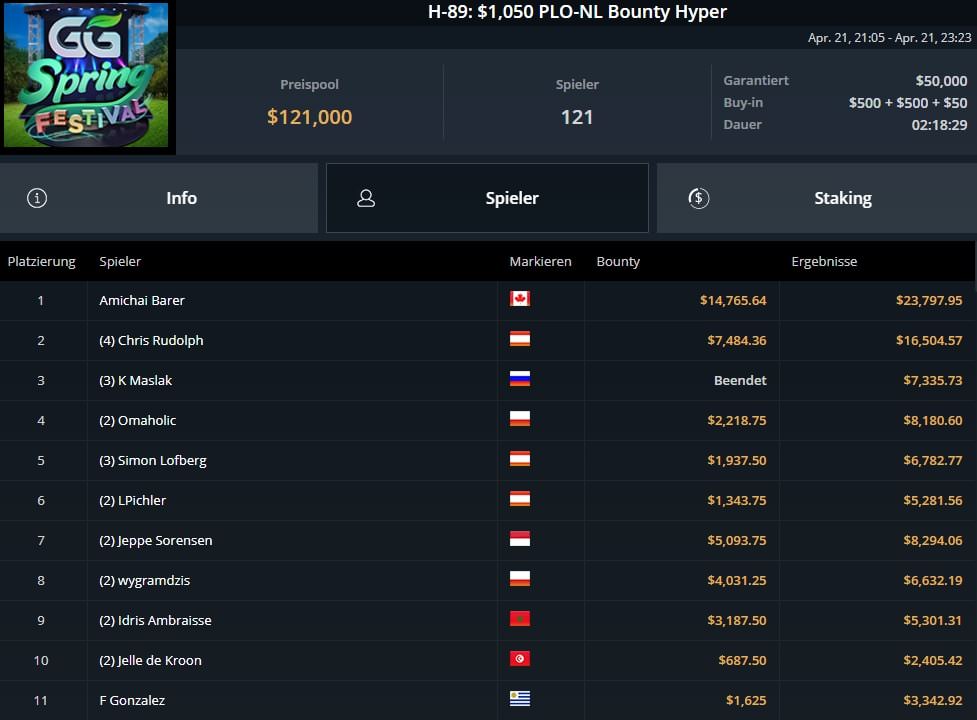Screen dimensions: 977x720
Task: Sort by Ergebnisse column header
Action: point(824,261)
